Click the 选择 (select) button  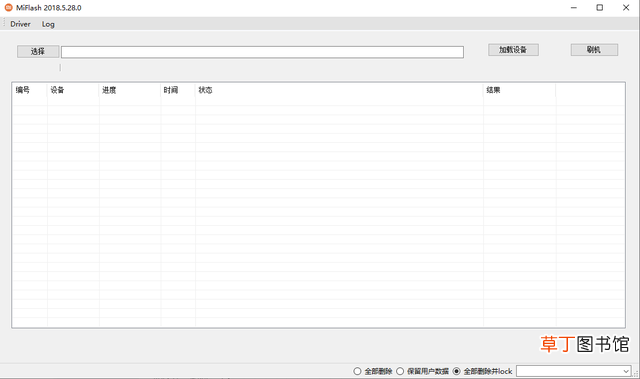(38, 51)
